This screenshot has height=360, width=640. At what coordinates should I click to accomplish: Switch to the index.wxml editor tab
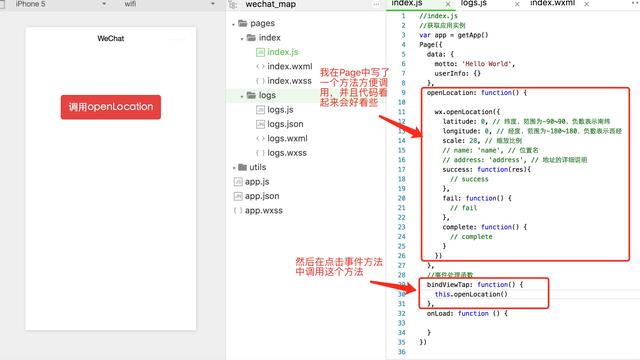[552, 3]
